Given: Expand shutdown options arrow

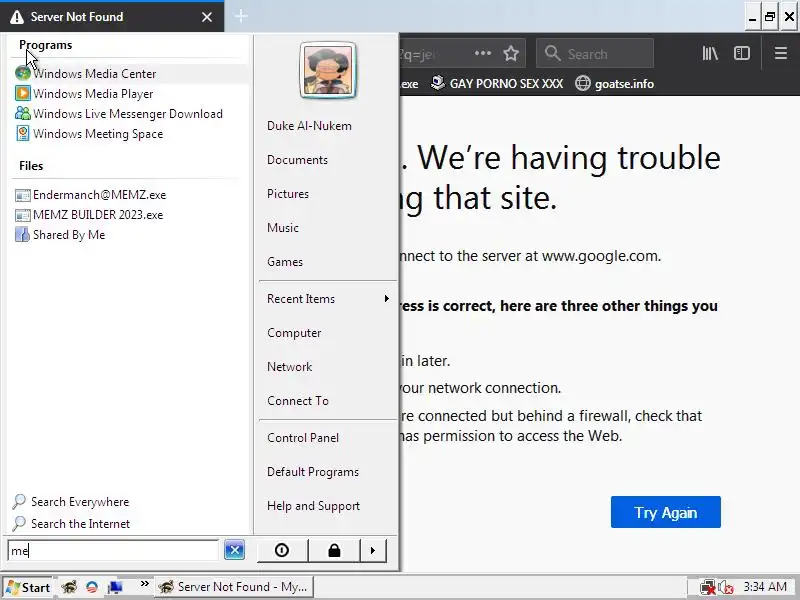Looking at the screenshot, I should (x=373, y=551).
